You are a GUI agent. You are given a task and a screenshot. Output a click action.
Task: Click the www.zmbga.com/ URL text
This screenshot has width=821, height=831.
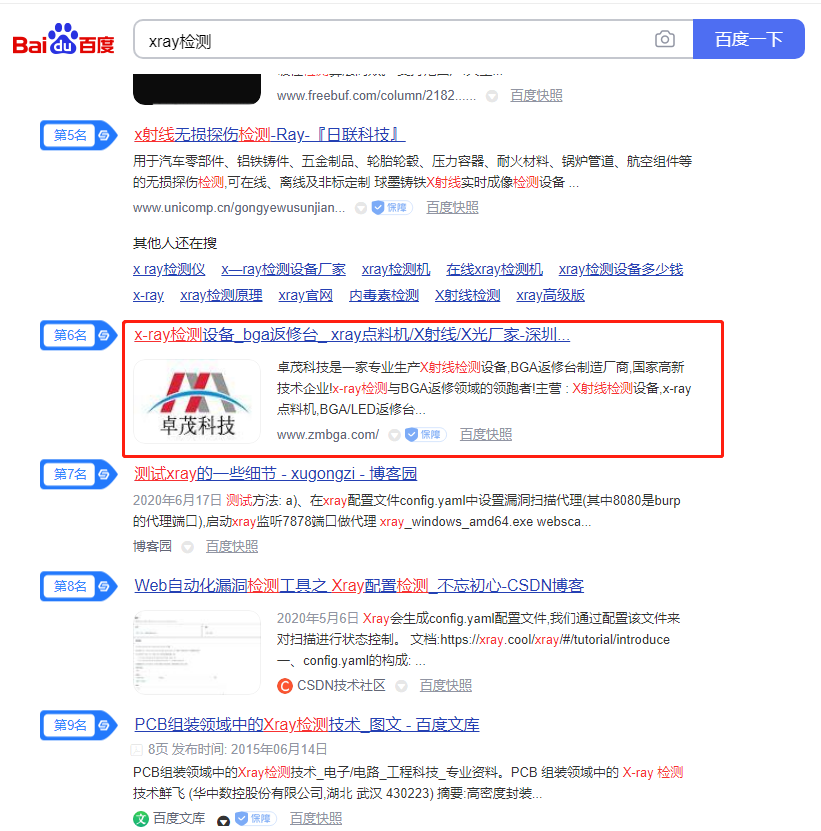(x=328, y=435)
